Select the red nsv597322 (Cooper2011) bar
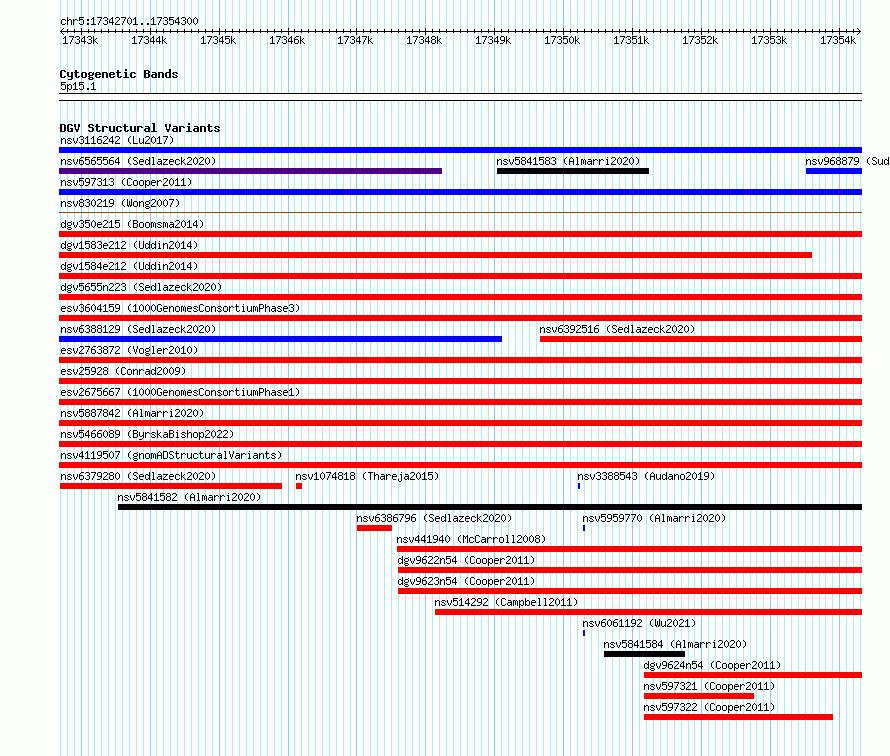The width and height of the screenshot is (890, 756). tap(738, 717)
